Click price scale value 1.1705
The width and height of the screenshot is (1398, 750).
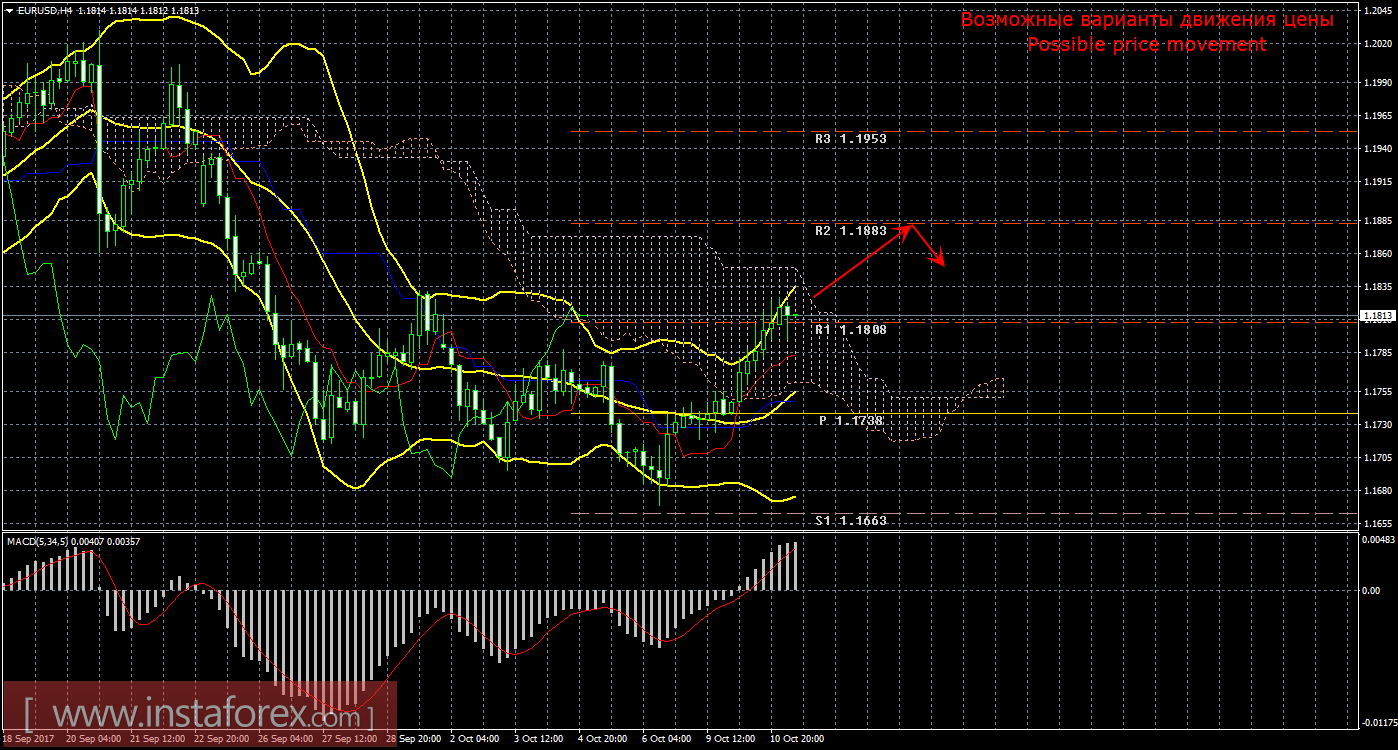click(1378, 458)
